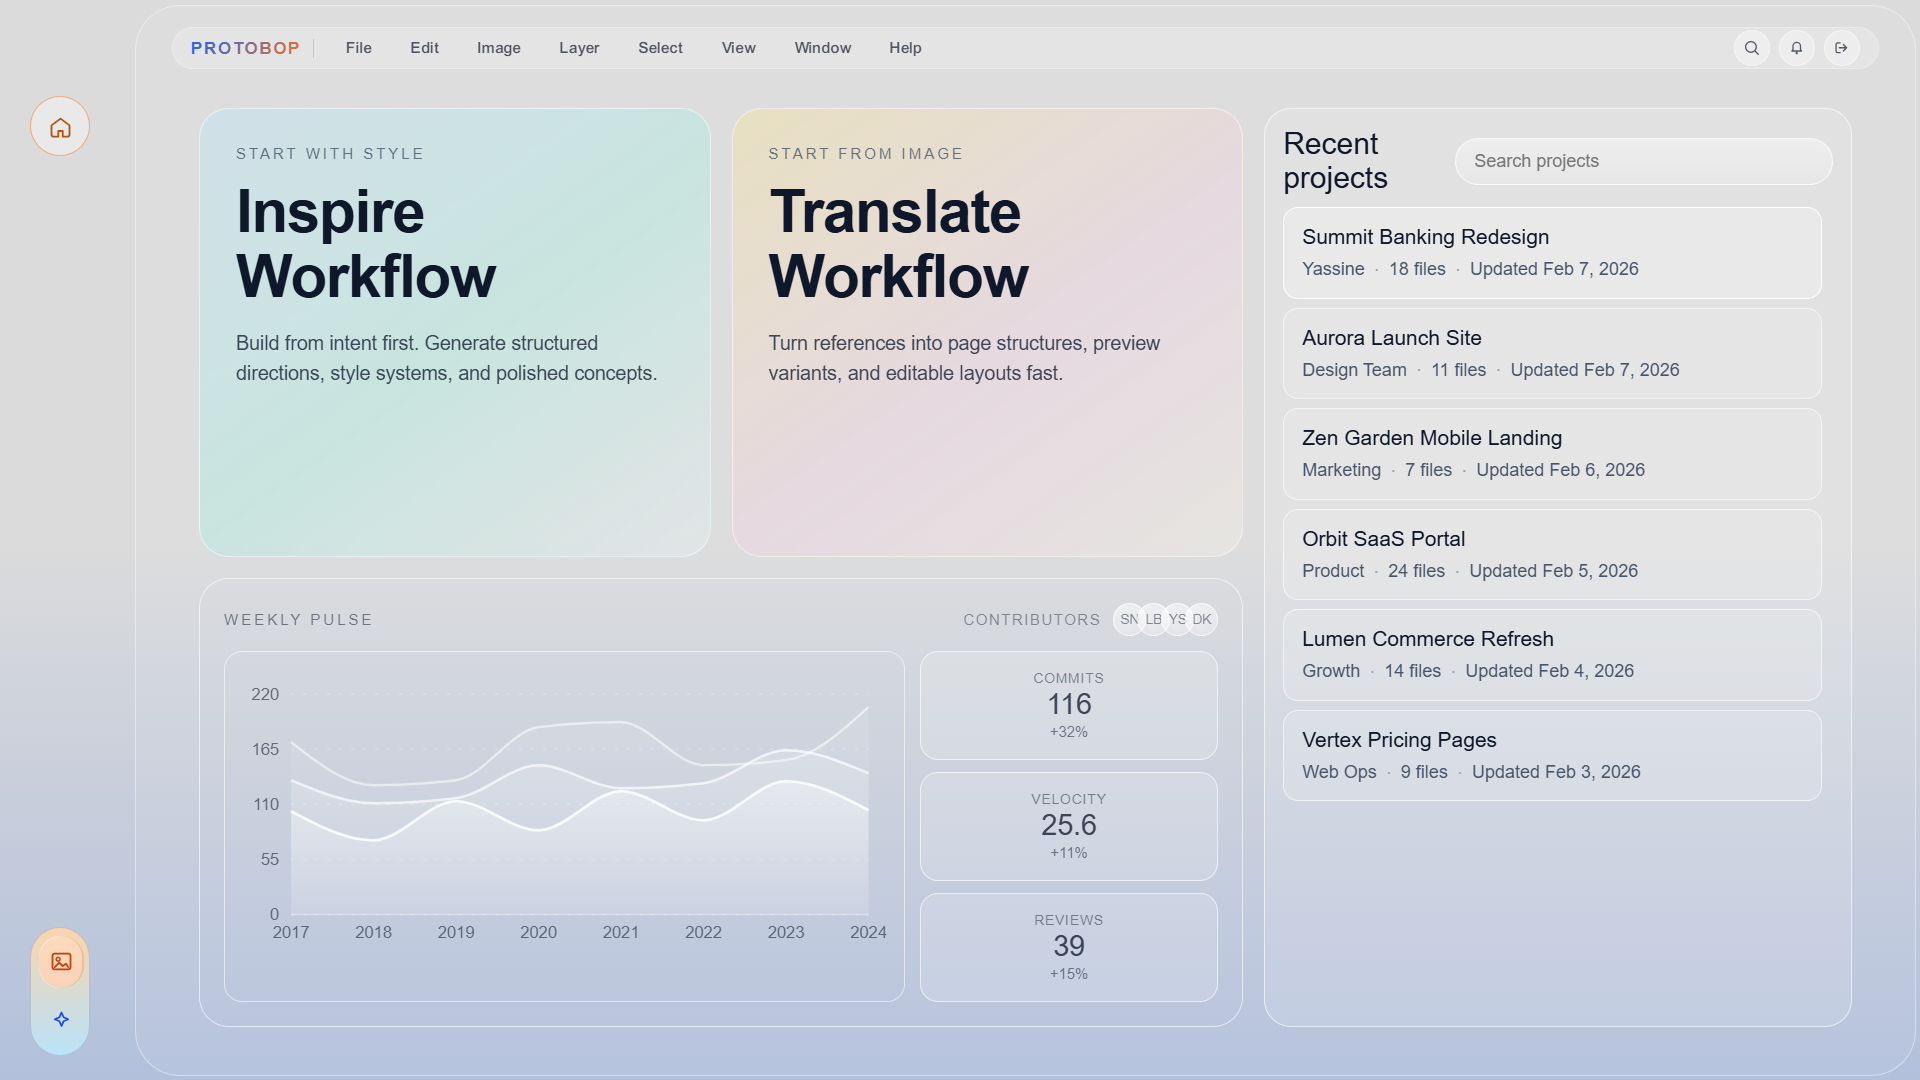This screenshot has width=1920, height=1080.
Task: Start the Inspire Workflow card
Action: coord(455,332)
